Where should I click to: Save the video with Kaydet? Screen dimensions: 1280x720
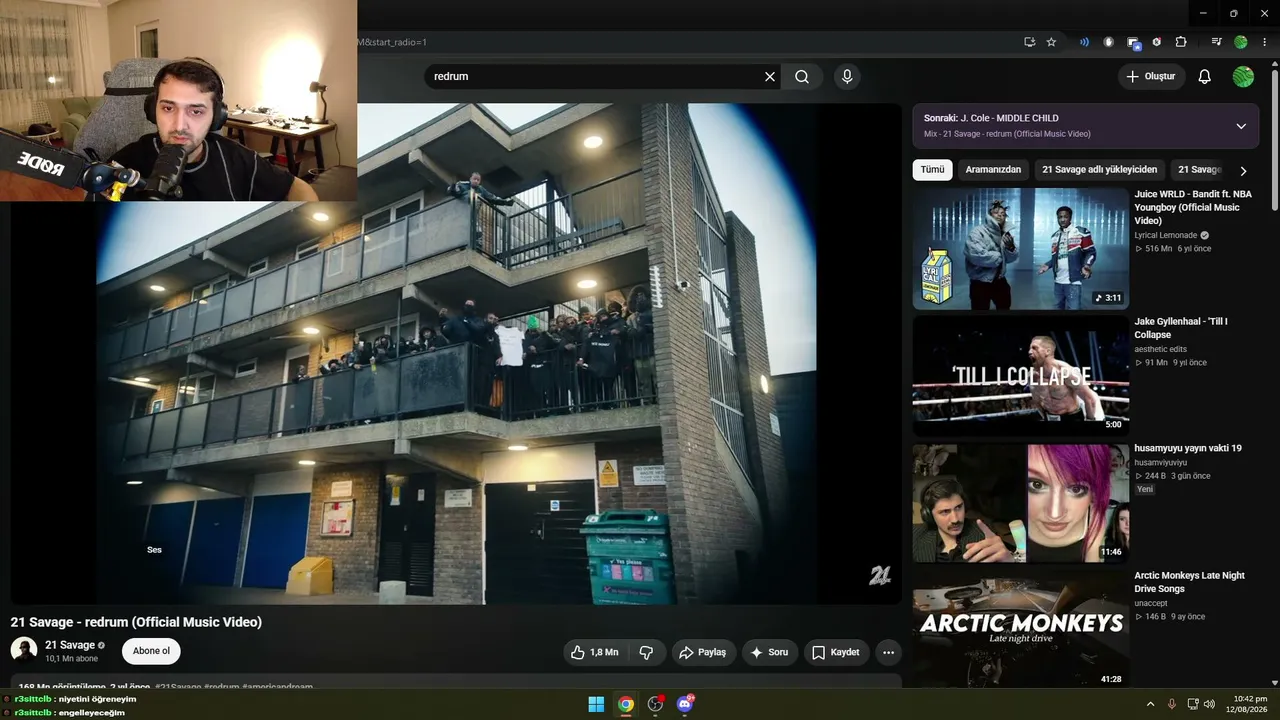(x=836, y=652)
